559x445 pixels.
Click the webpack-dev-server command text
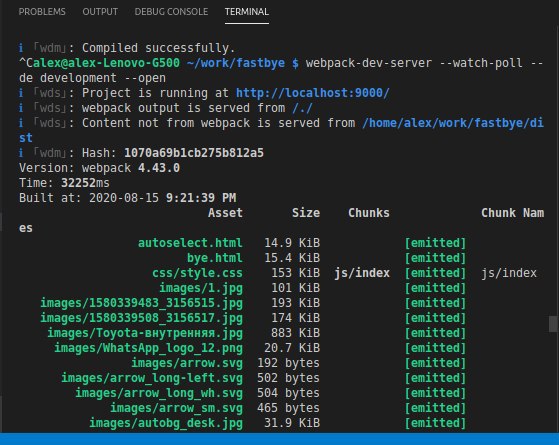(x=369, y=63)
